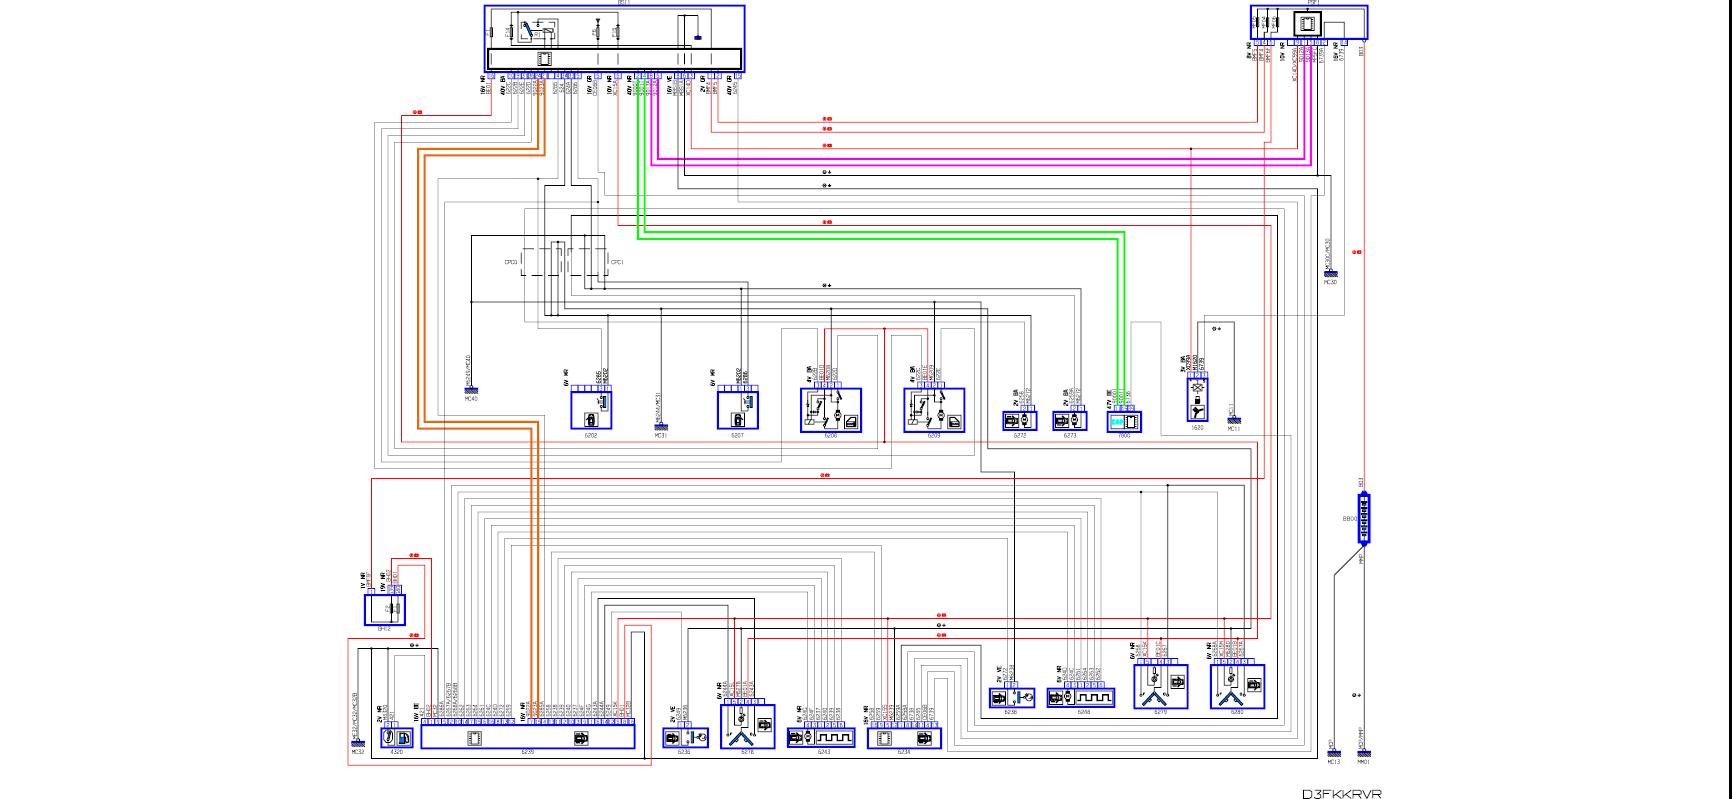Screen dimensions: 1732x799
Task: Click the 6207 component box with lock symbol
Action: 737,410
